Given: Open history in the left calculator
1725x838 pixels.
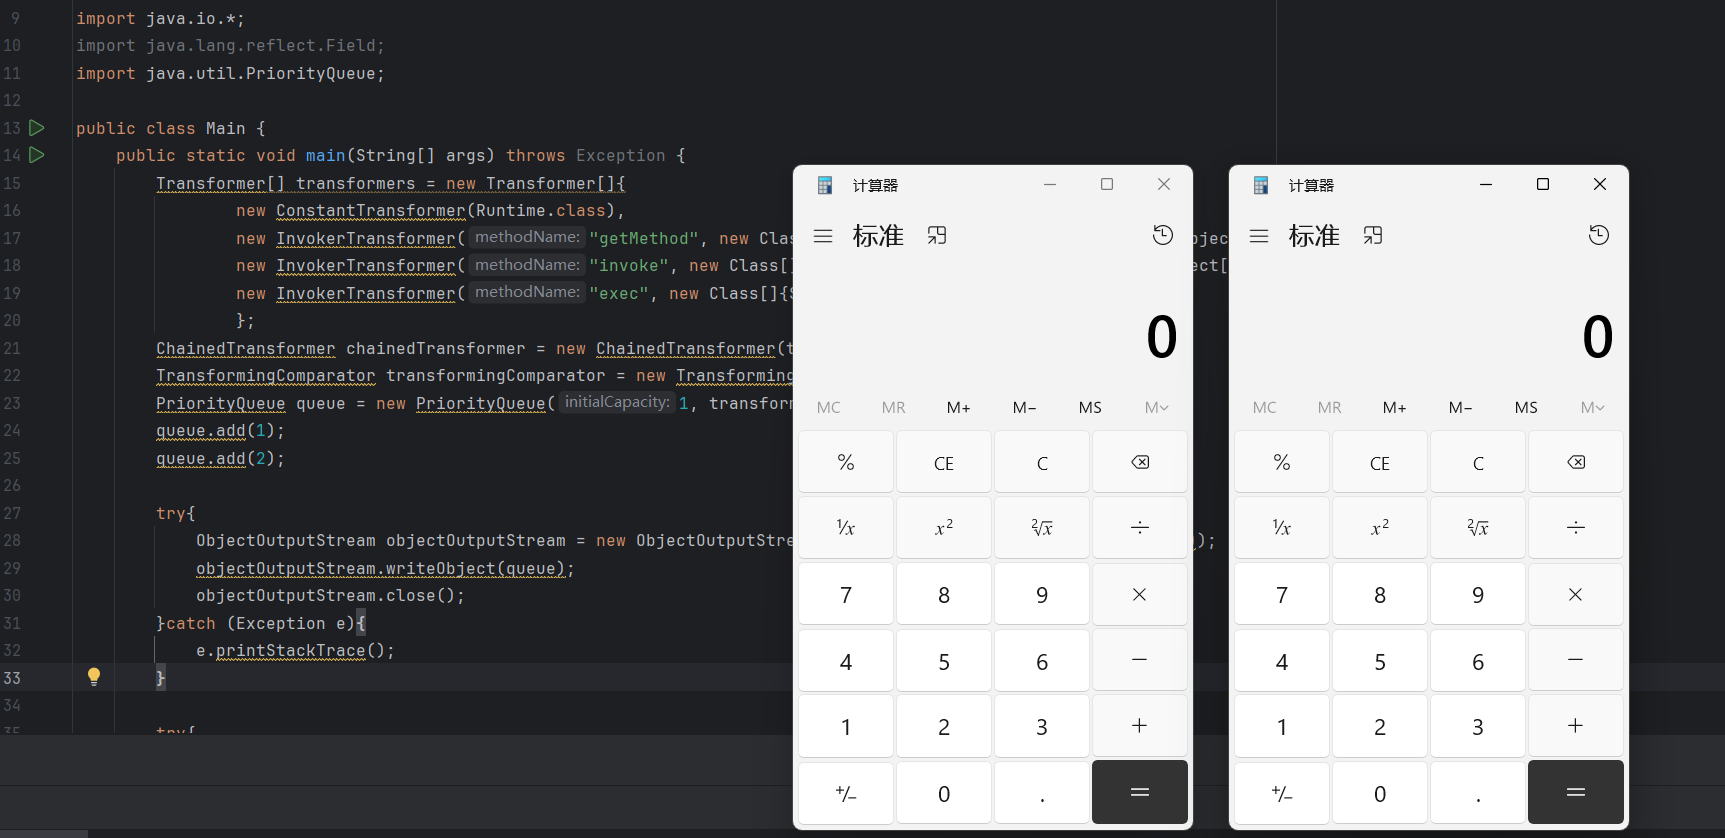Looking at the screenshot, I should coord(1162,236).
